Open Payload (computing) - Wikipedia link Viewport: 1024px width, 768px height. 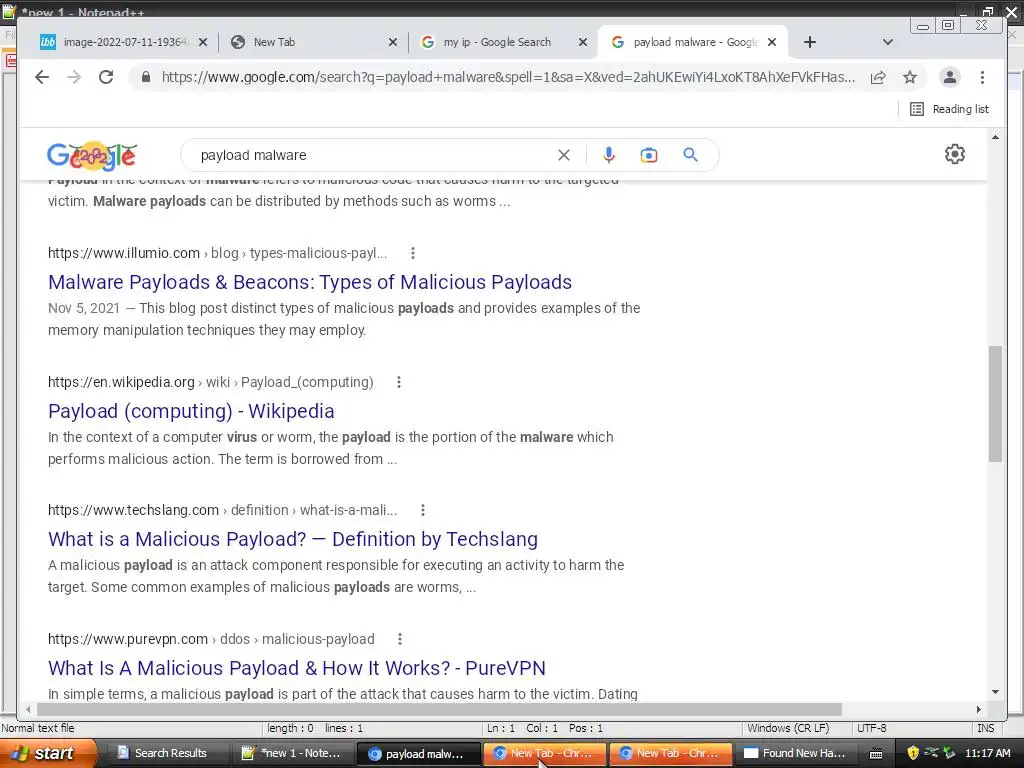191,411
